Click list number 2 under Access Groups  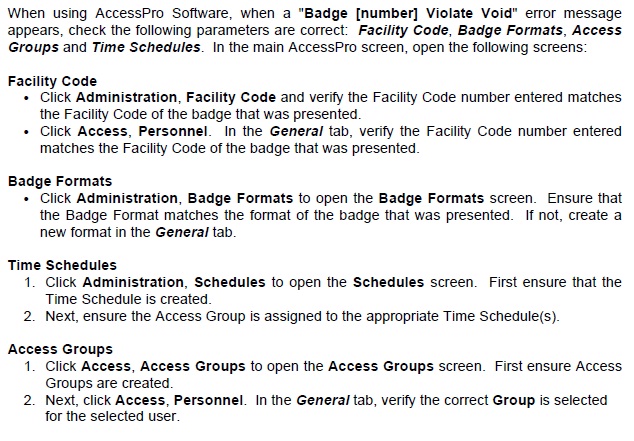point(30,400)
